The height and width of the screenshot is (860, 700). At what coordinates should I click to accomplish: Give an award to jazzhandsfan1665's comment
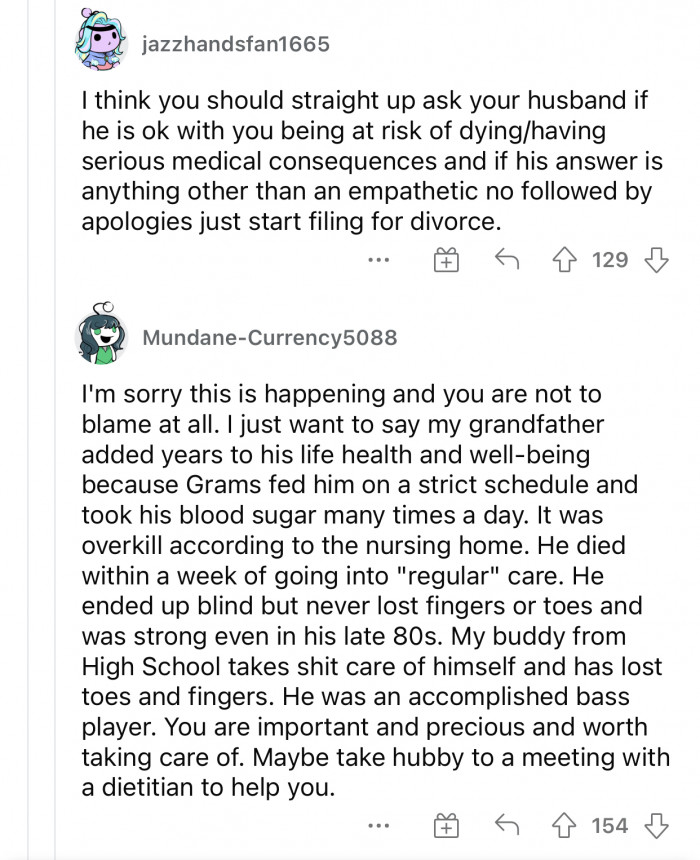[446, 259]
